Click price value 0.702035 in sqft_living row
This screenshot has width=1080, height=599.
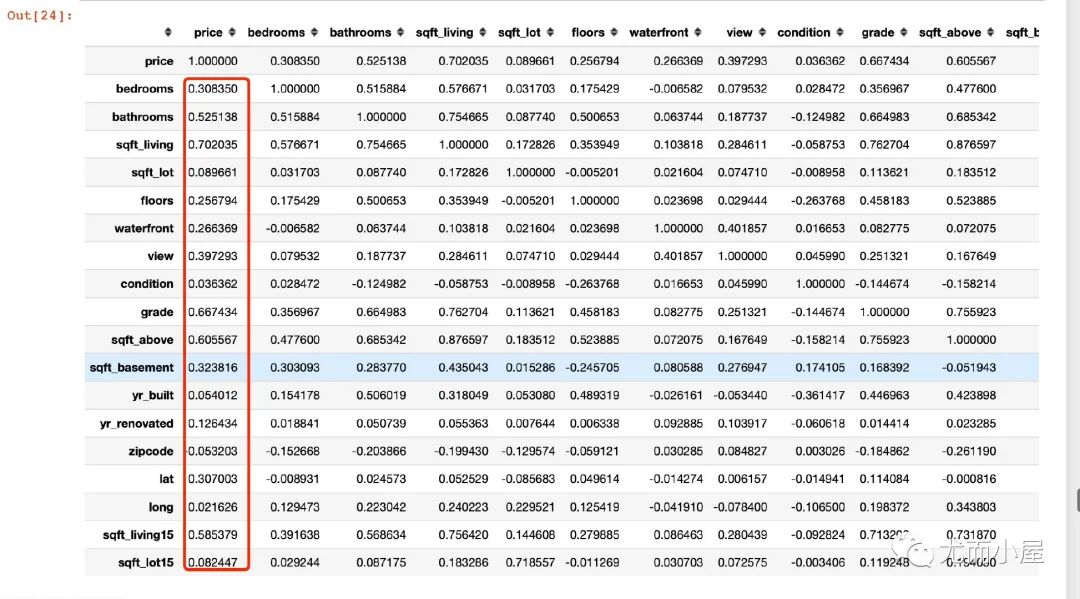[x=213, y=145]
